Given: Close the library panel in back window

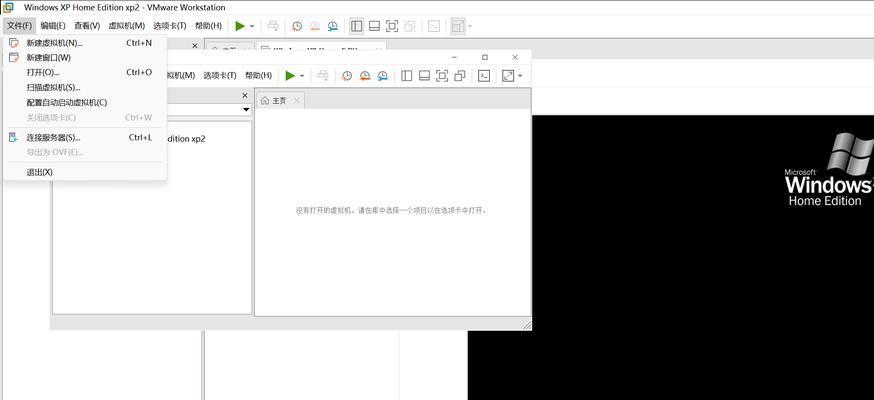Looking at the screenshot, I should point(195,46).
